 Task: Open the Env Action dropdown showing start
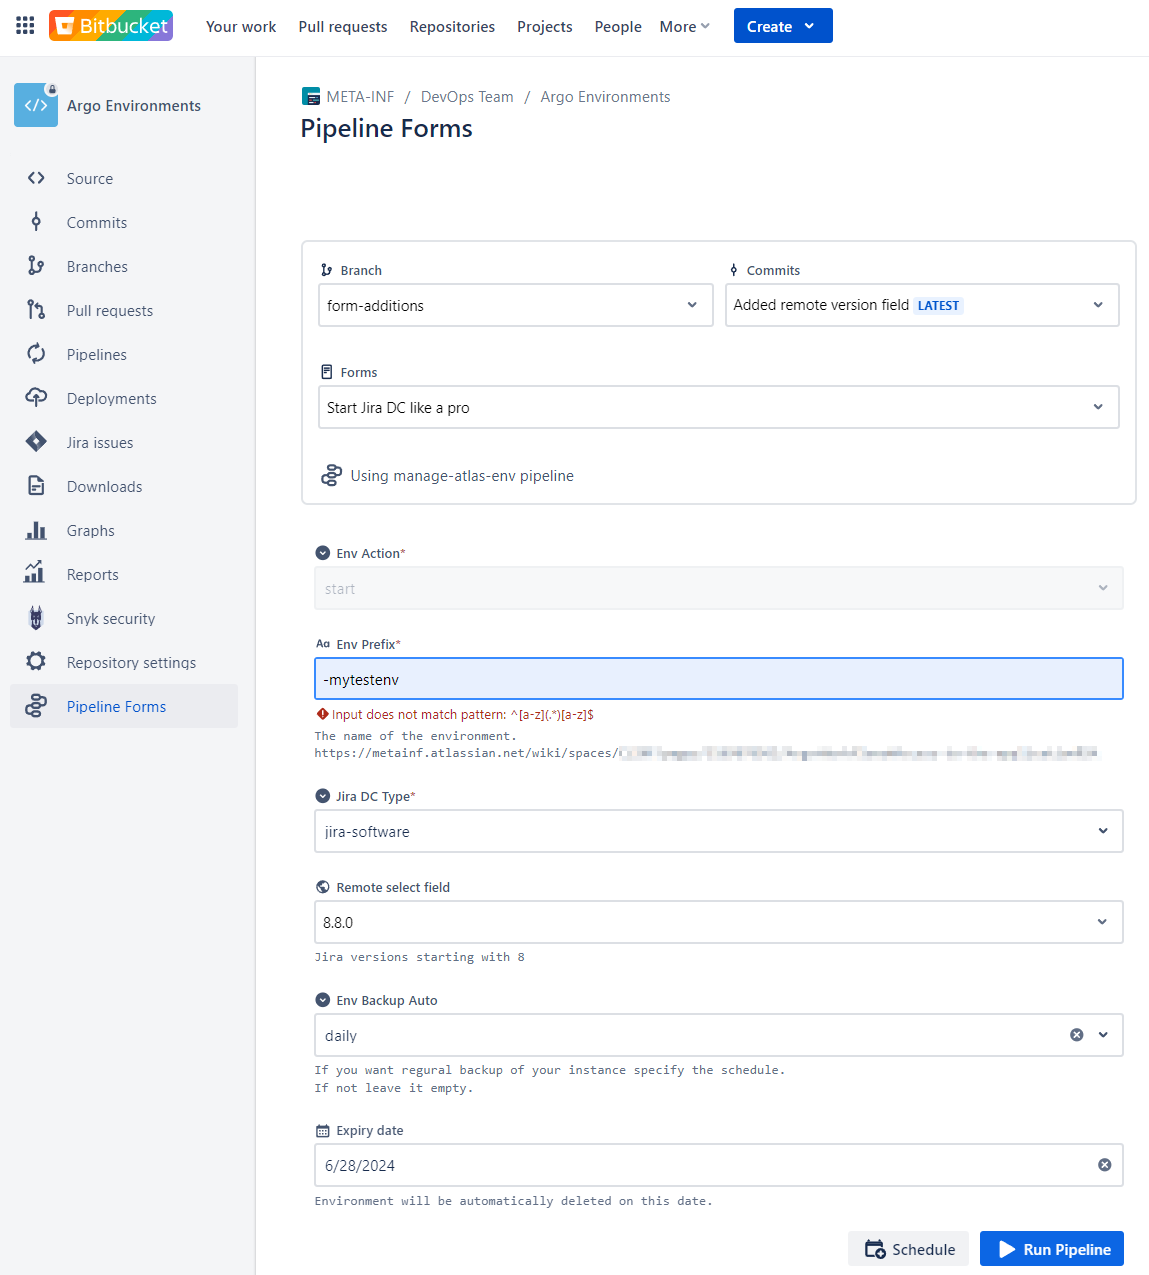coord(718,588)
